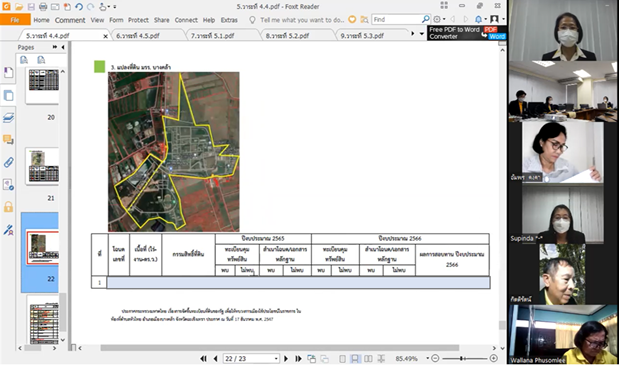Open the Attachments paperclip panel
This screenshot has width=619, height=365.
[8, 162]
